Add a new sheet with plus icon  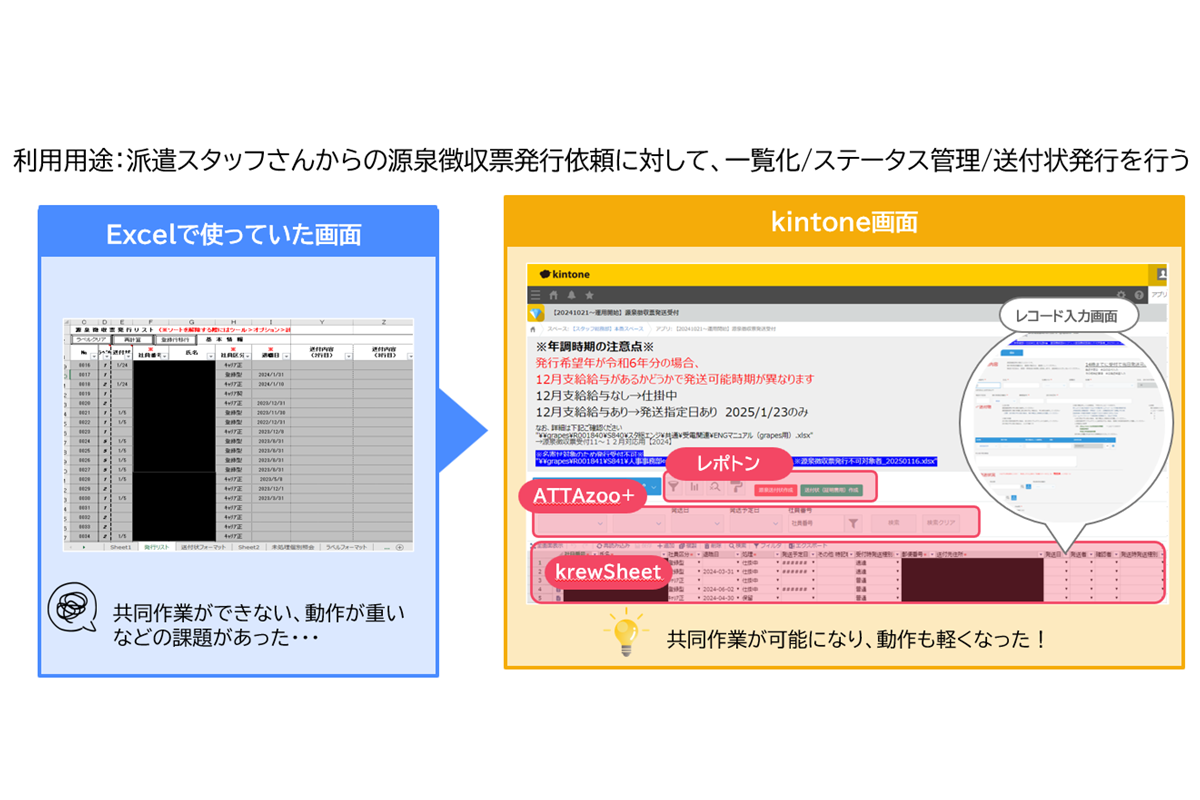(x=400, y=548)
